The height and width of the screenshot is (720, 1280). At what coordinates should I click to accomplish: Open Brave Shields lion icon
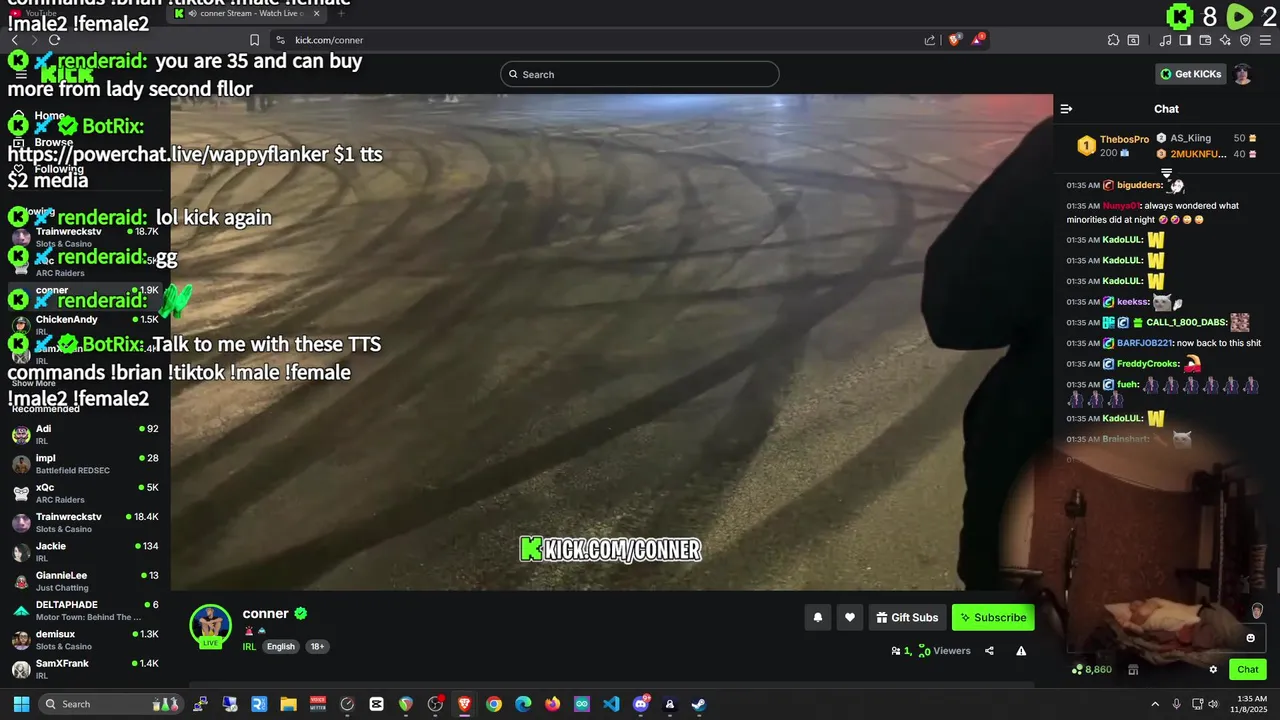(x=955, y=40)
